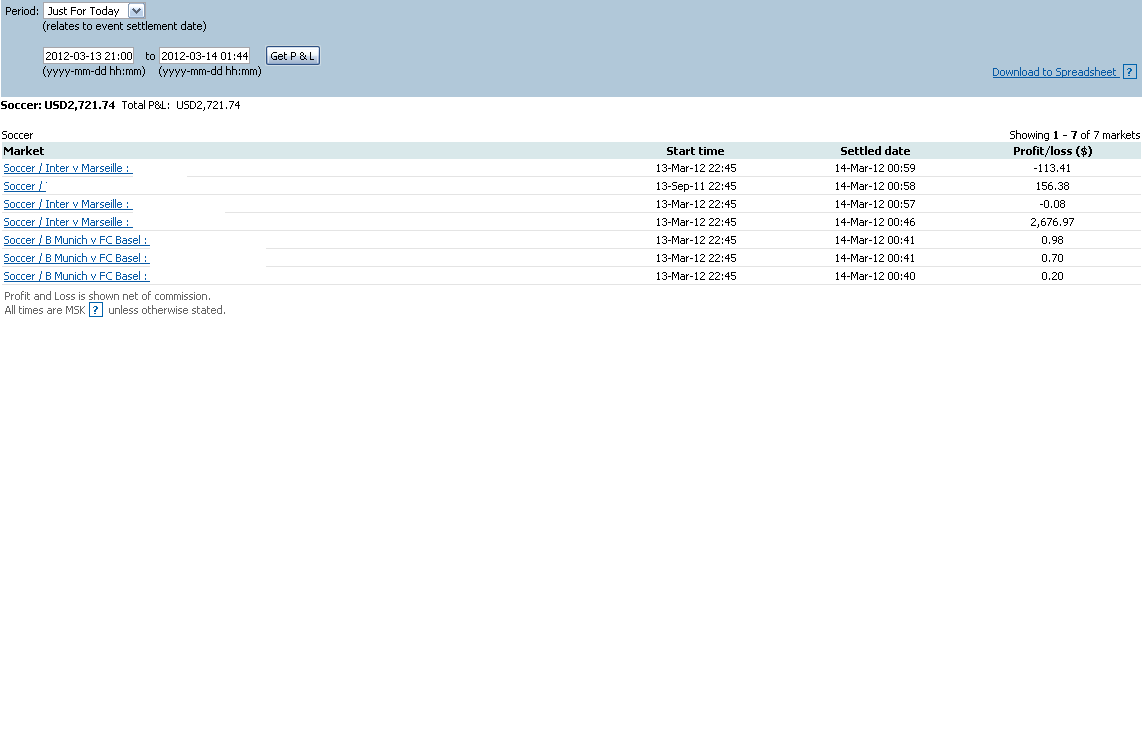Select the loss value -113.41
Image resolution: width=1142 pixels, height=736 pixels.
[x=1052, y=168]
